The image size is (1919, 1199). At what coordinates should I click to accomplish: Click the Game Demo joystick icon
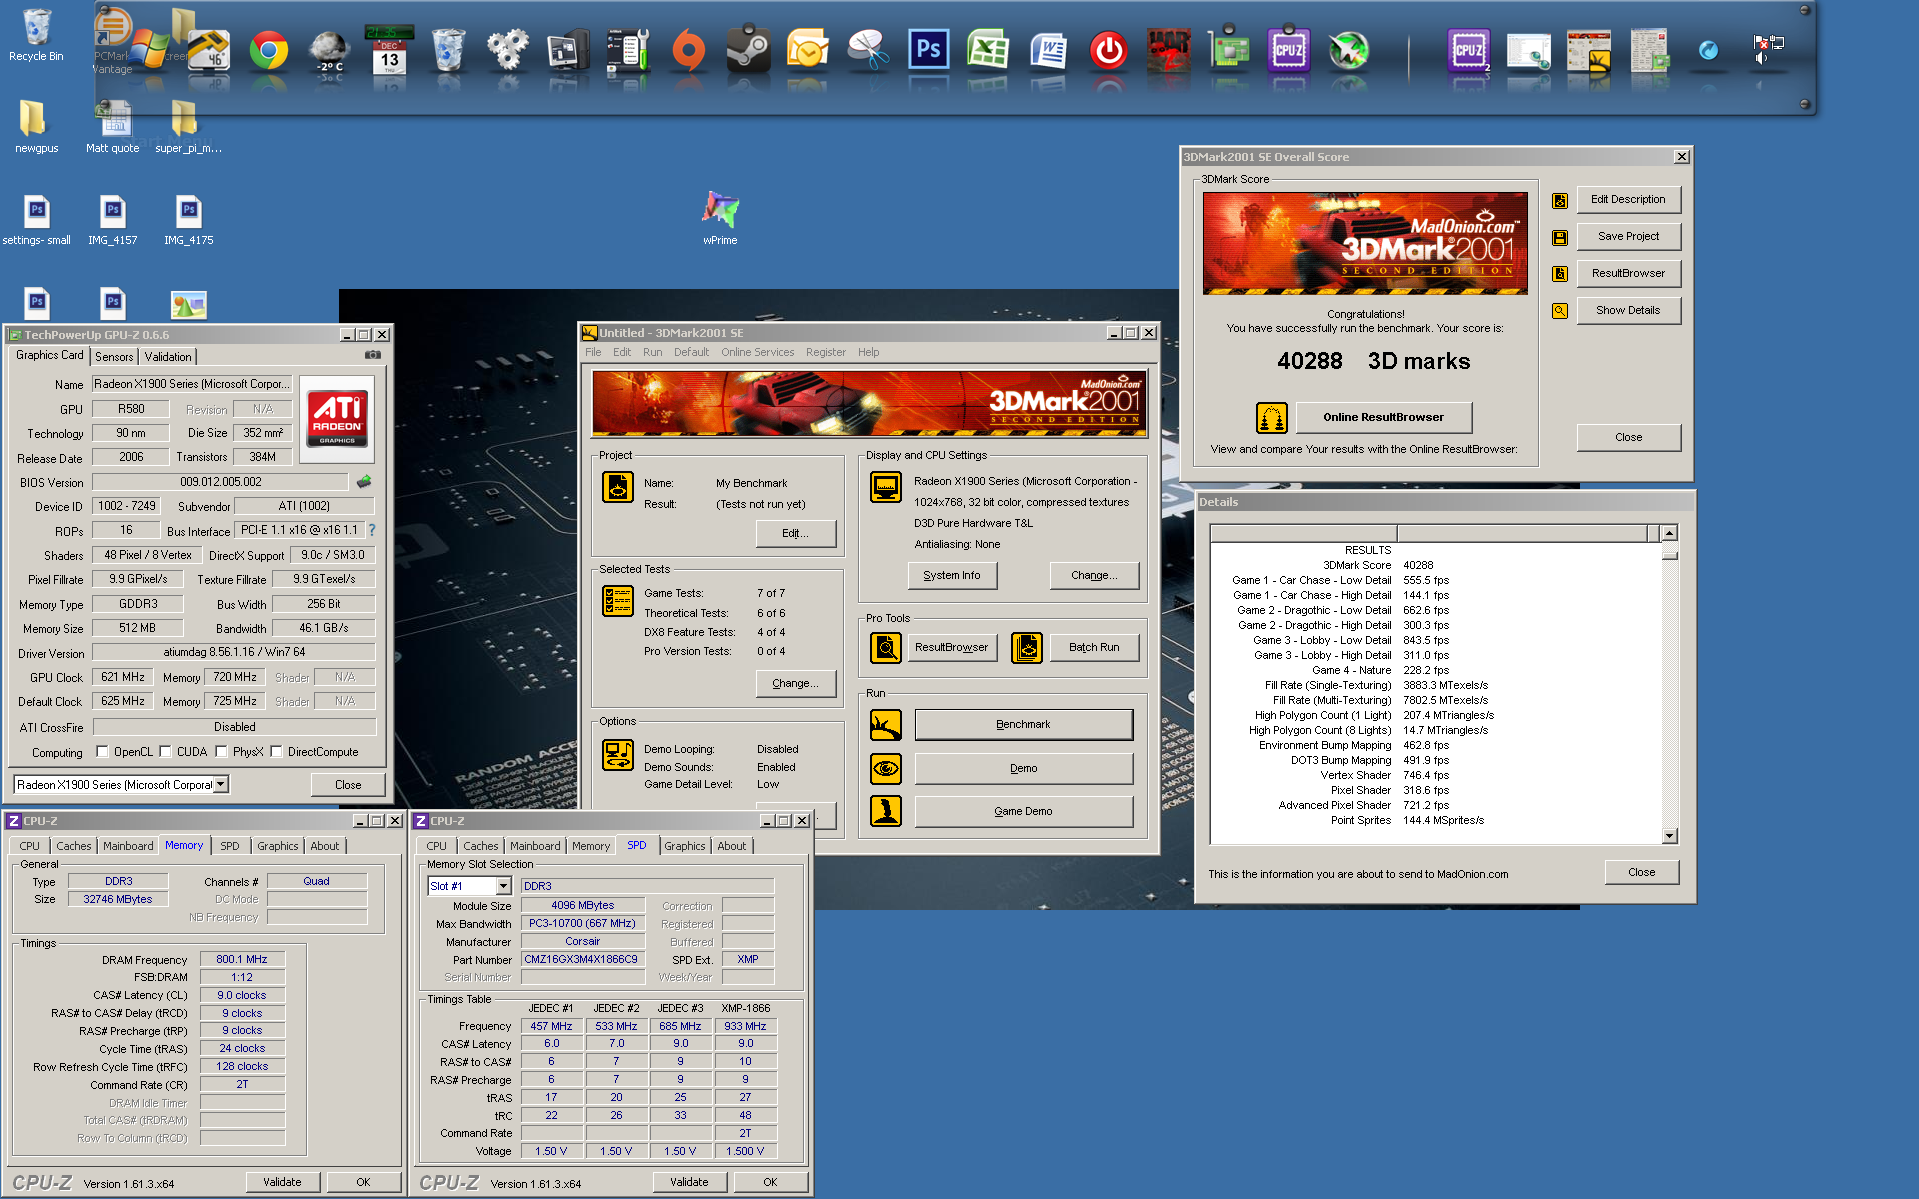click(x=886, y=811)
